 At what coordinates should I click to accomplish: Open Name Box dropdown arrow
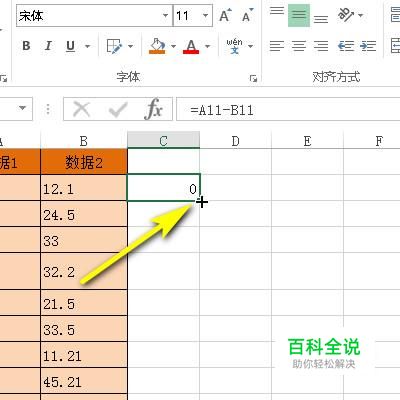click(x=22, y=108)
